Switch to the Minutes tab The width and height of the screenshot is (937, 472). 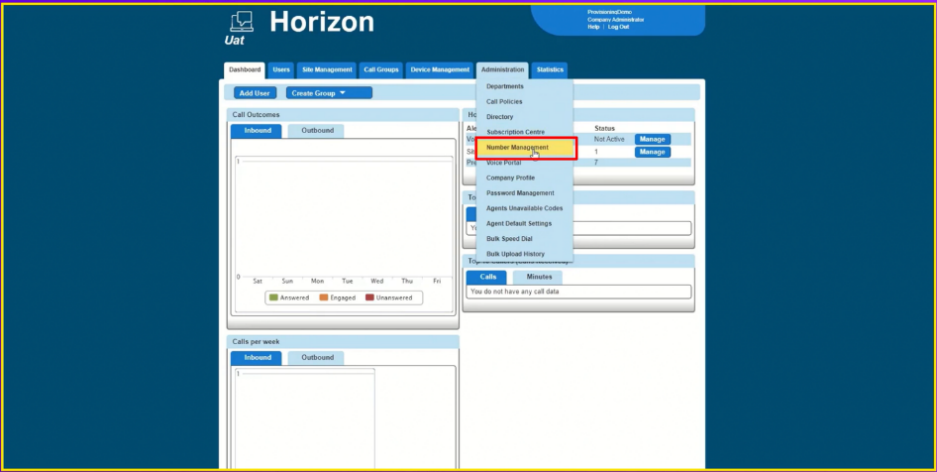click(x=537, y=277)
